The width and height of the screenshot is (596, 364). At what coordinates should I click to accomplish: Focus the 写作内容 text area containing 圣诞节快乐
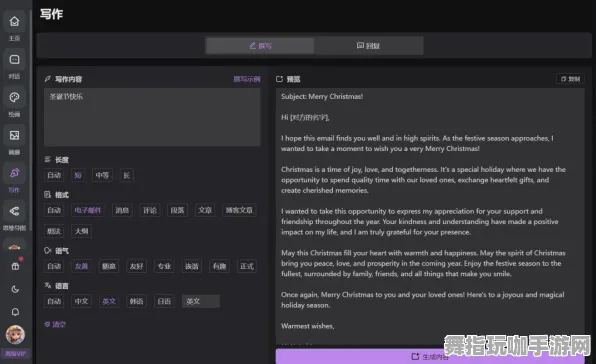pos(152,117)
